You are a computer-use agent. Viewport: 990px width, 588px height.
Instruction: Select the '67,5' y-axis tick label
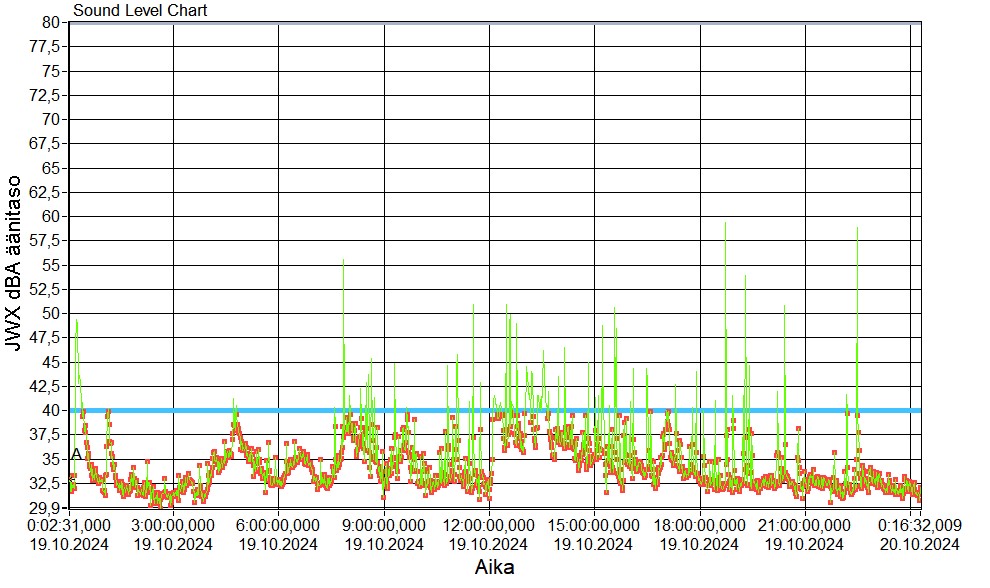pos(45,144)
